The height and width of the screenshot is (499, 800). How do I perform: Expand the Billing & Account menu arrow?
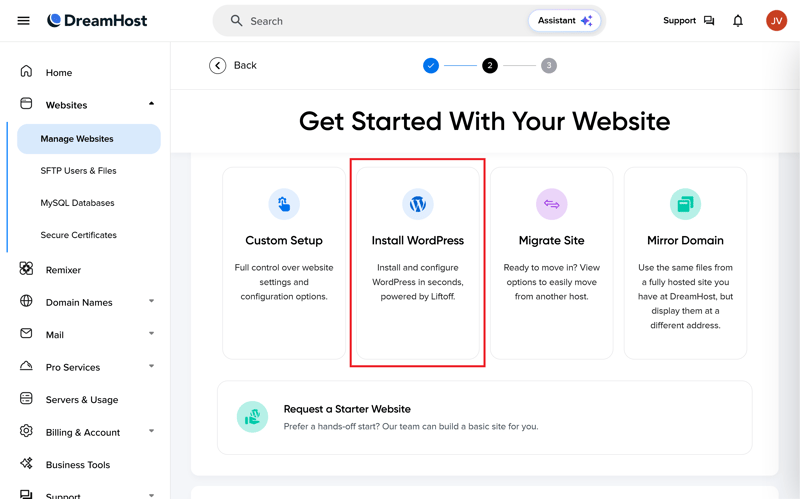(152, 431)
